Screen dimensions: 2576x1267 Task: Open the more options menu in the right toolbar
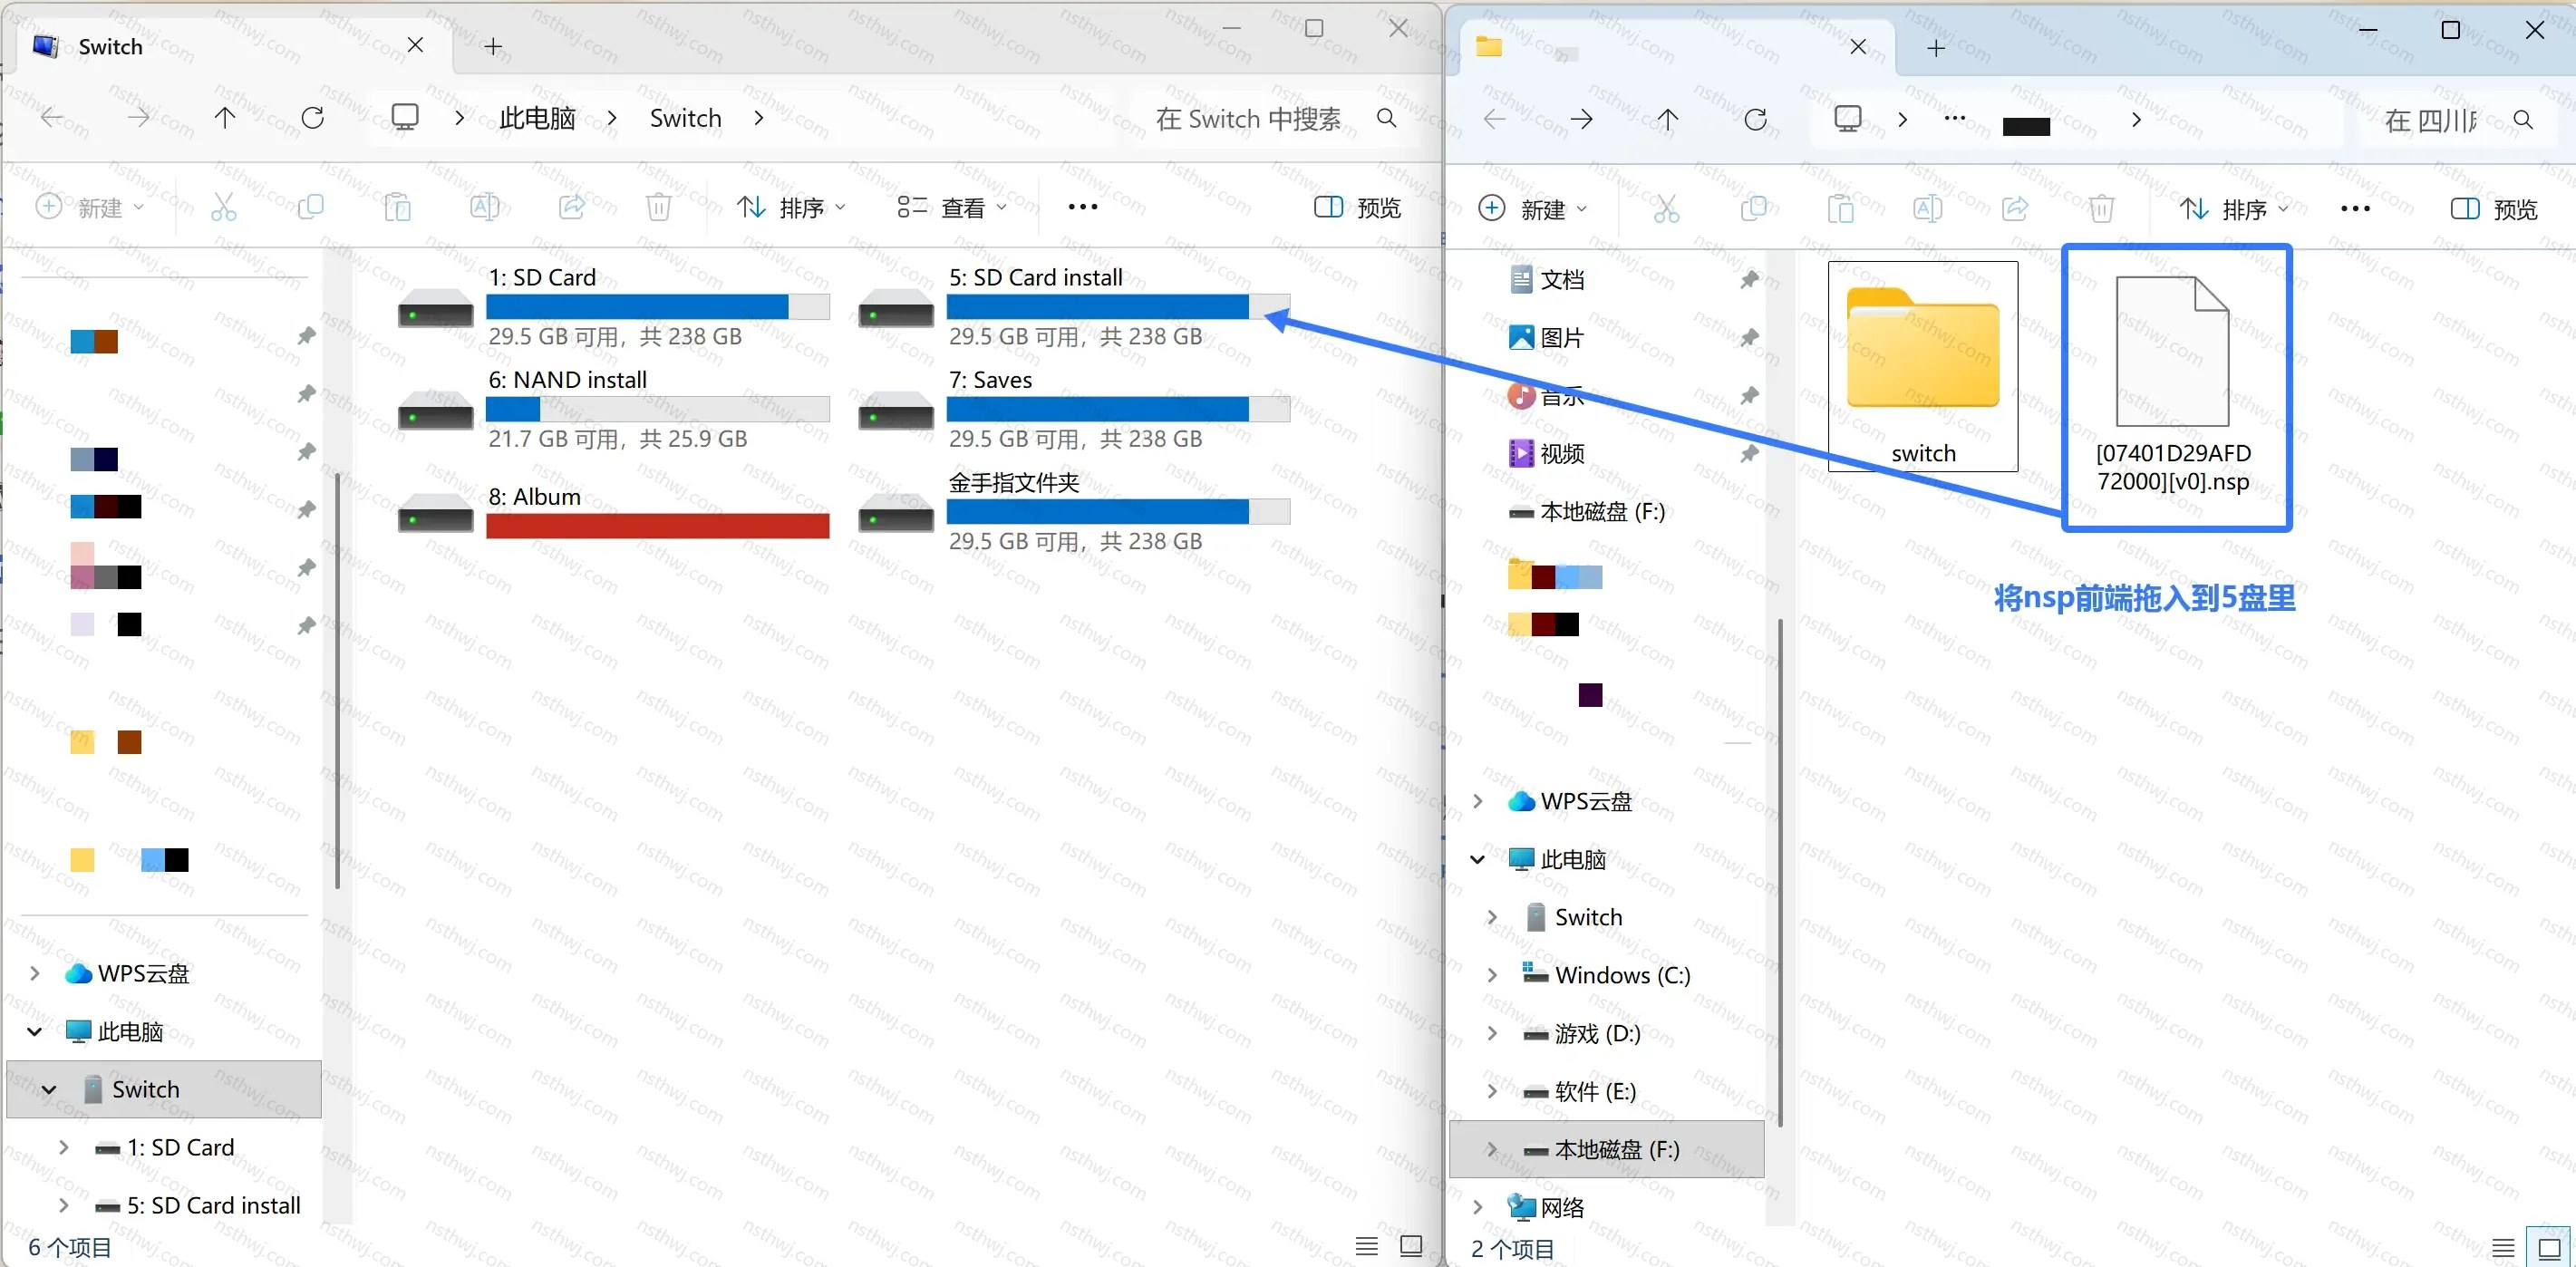click(2355, 209)
